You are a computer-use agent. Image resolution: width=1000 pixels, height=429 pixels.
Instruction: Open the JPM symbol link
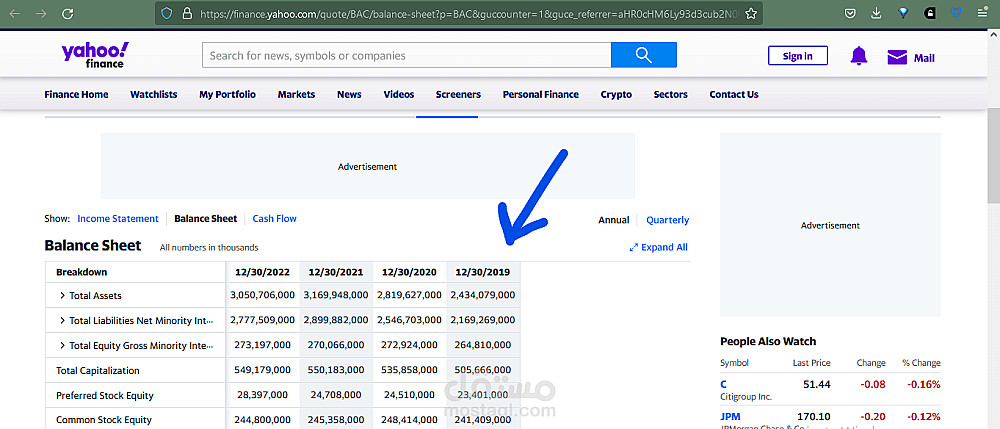click(x=730, y=416)
